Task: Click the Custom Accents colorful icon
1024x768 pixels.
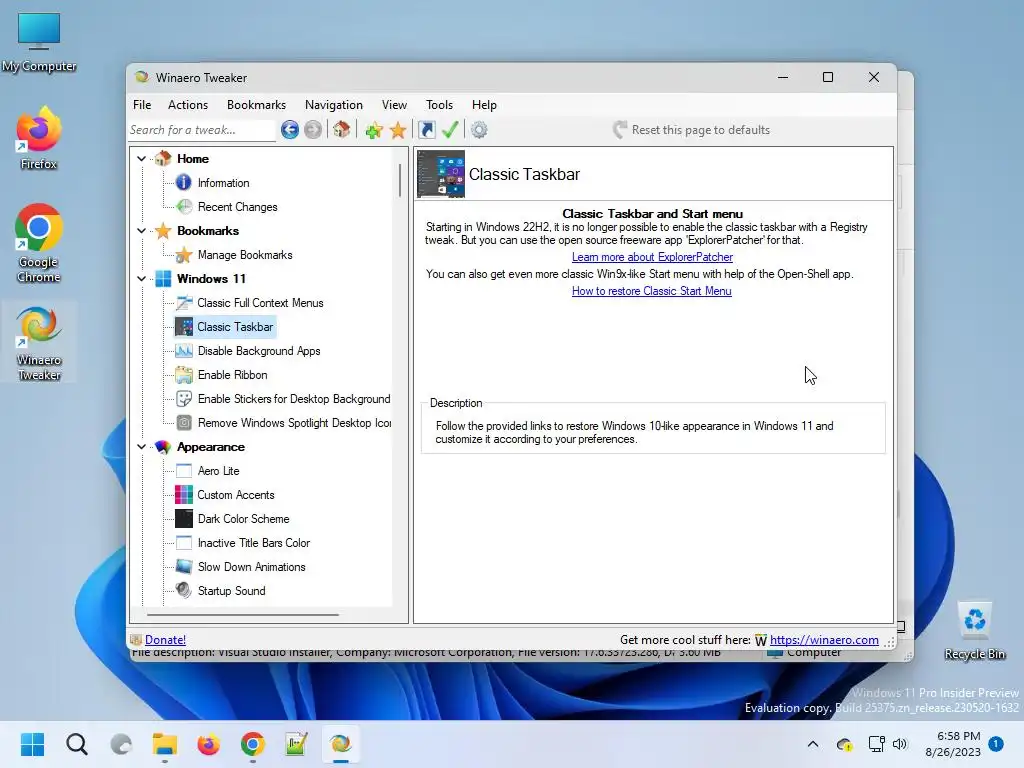Action: tap(184, 494)
